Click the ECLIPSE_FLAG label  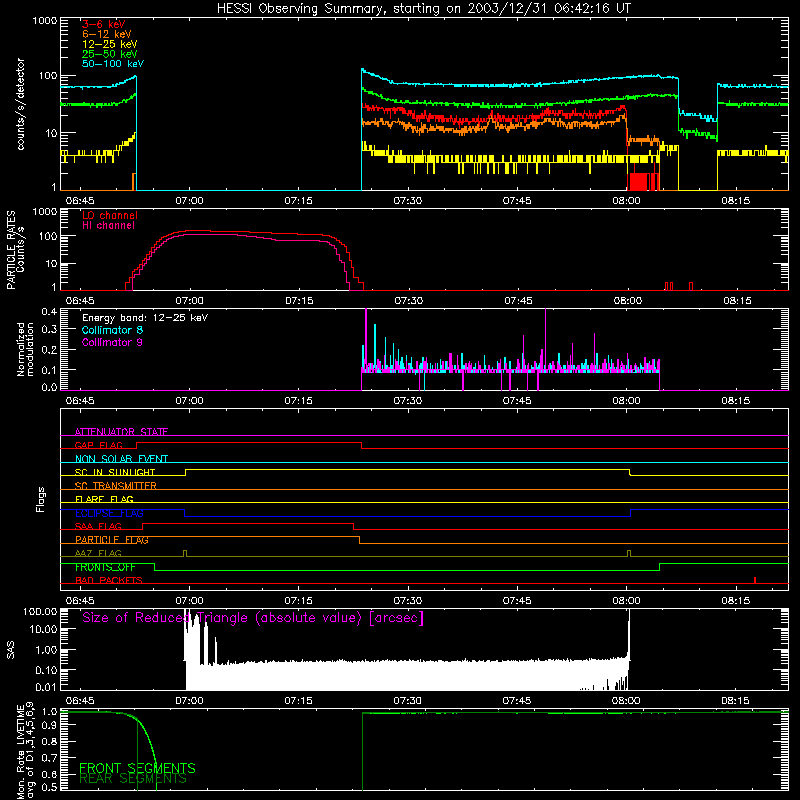click(x=109, y=513)
